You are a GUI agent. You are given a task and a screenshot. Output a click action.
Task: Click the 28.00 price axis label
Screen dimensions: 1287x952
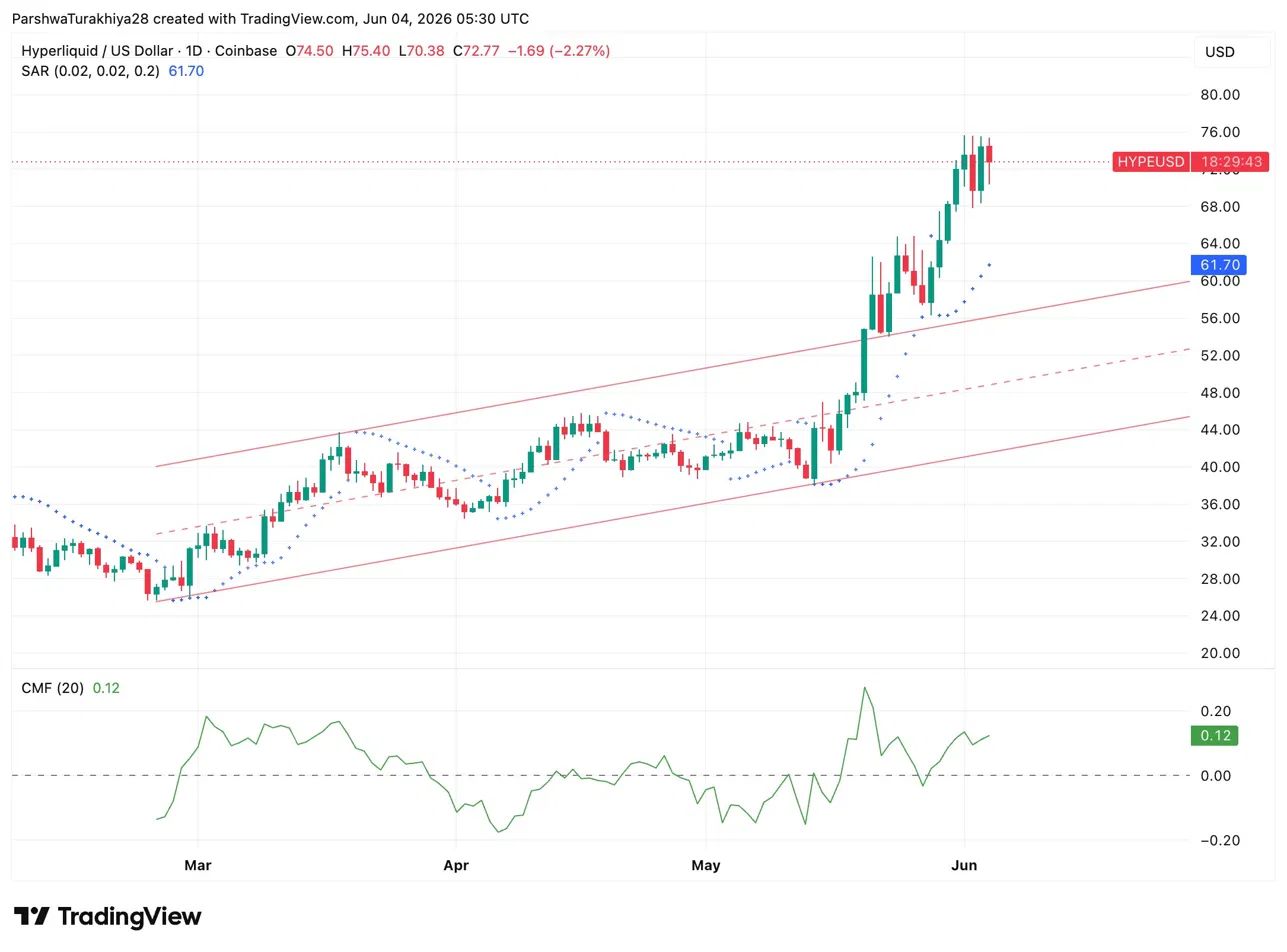click(1220, 578)
